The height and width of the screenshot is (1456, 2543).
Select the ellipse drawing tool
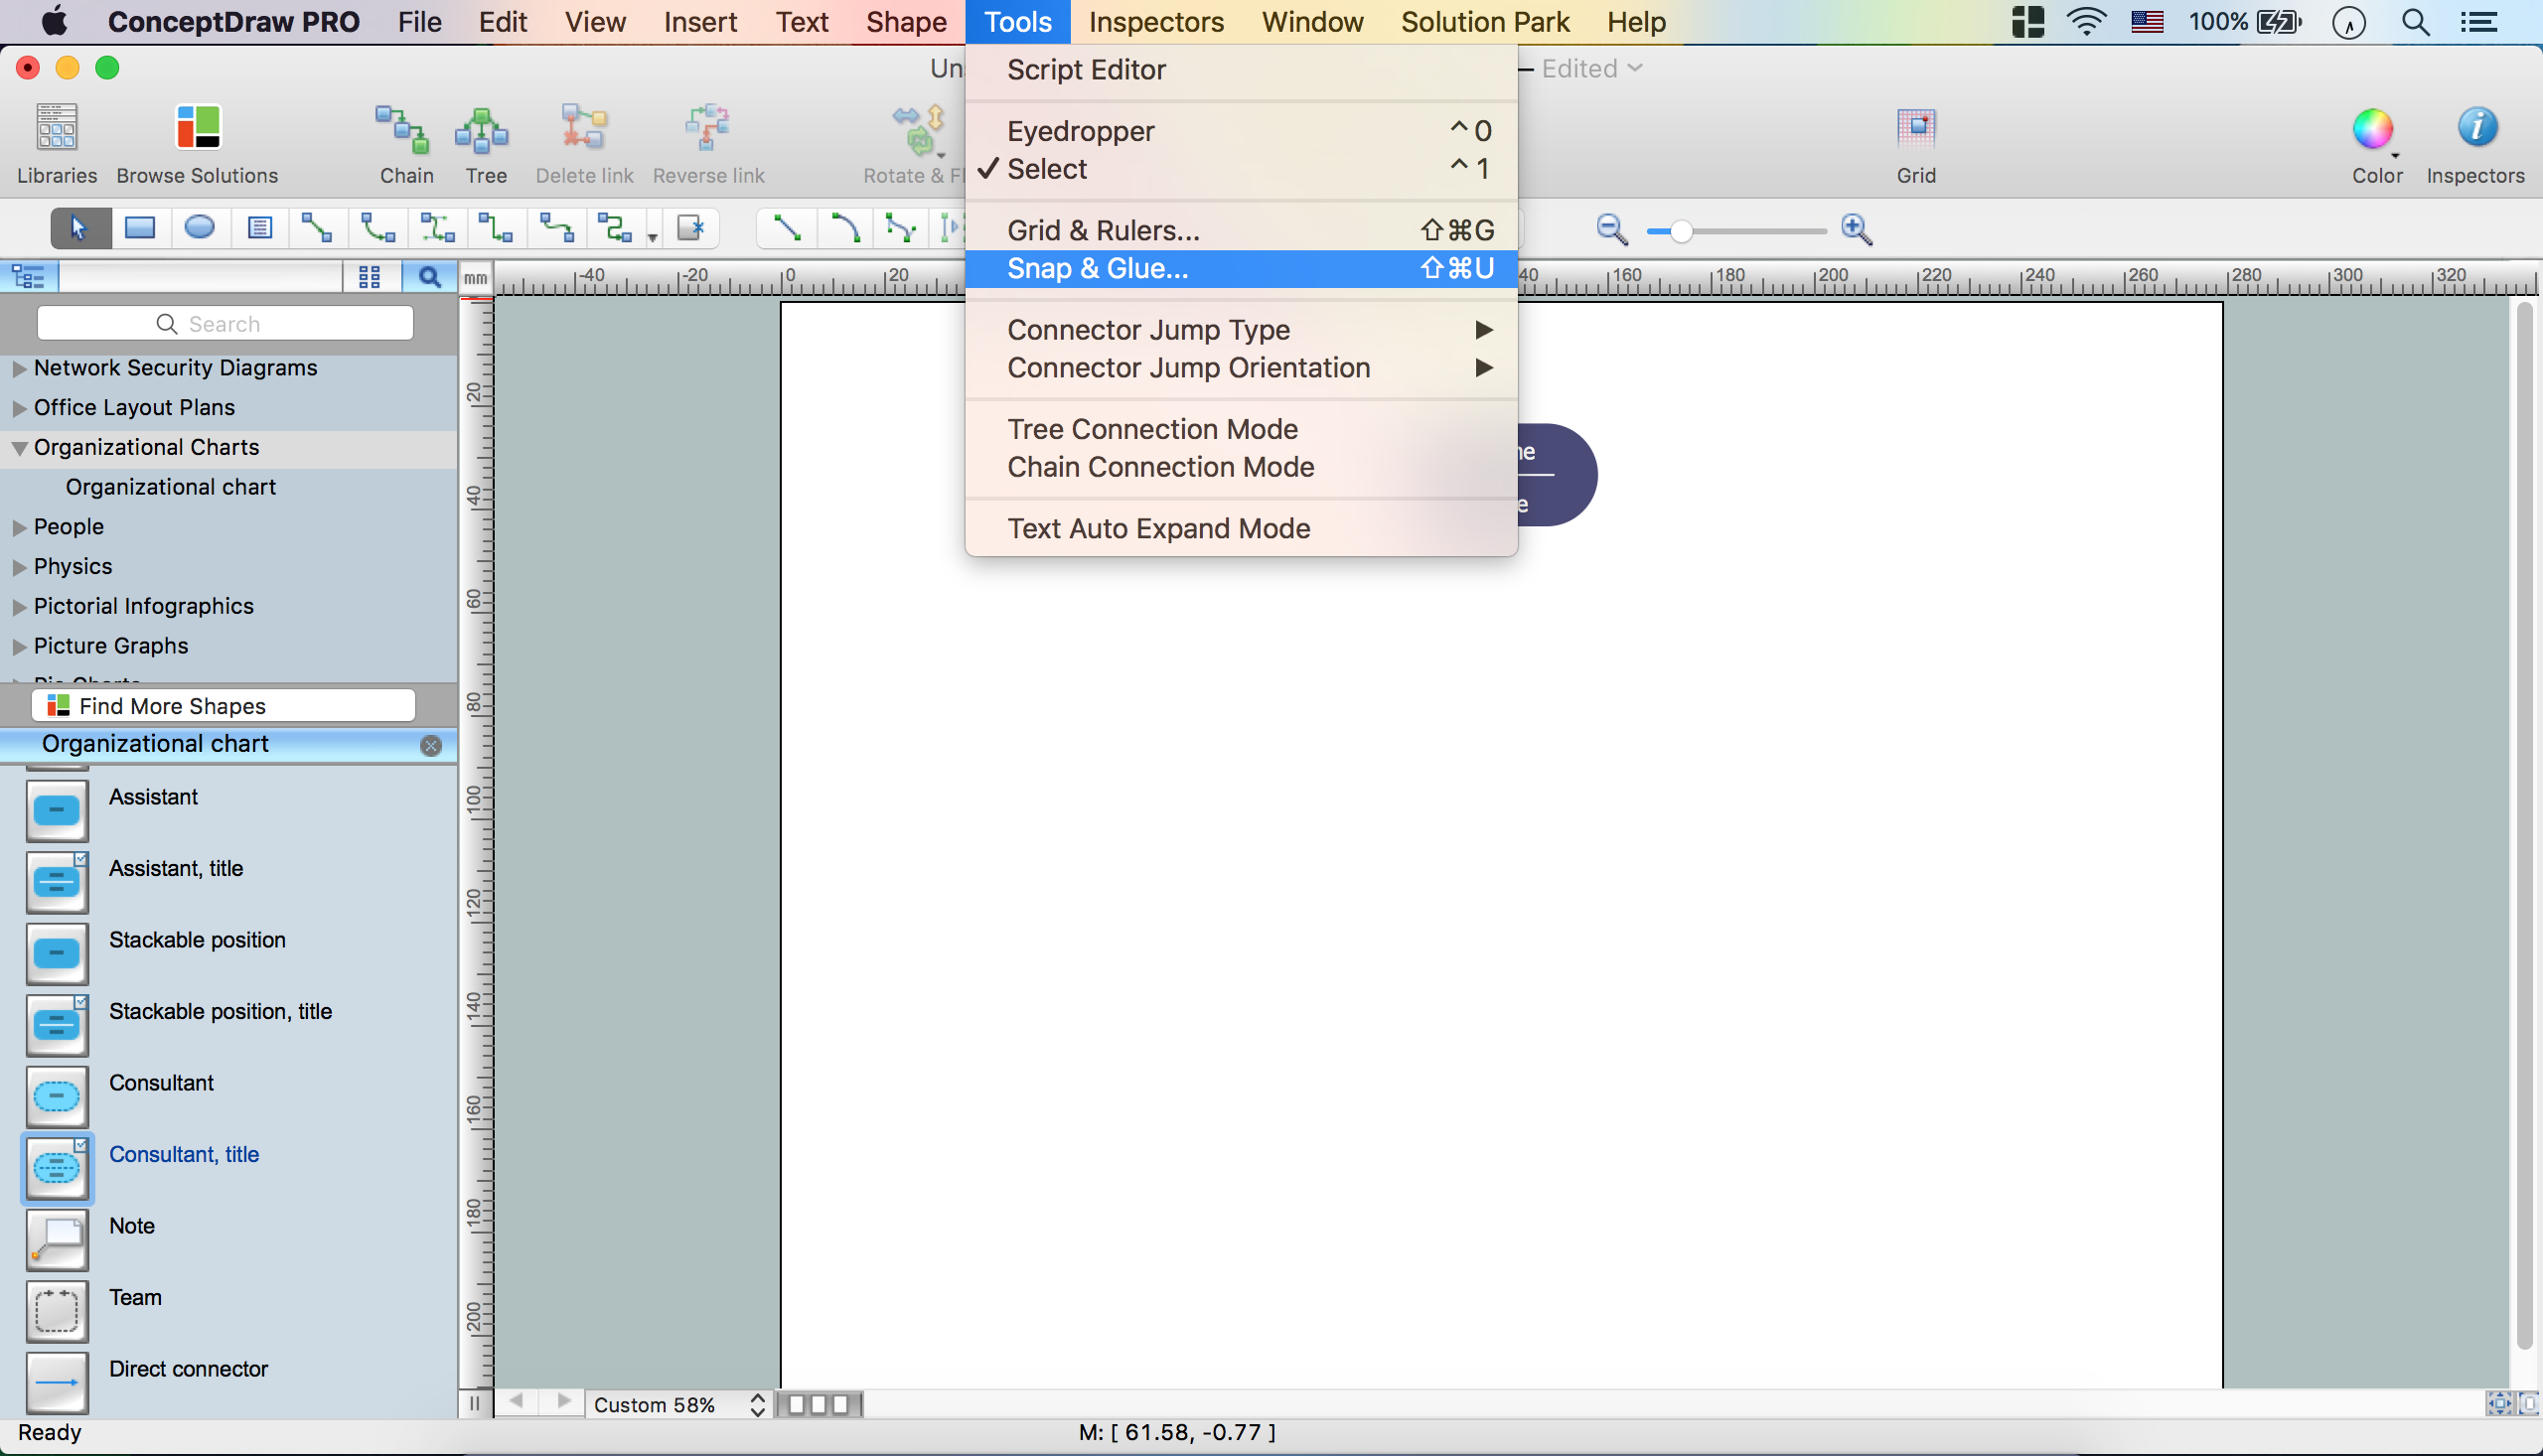pos(199,228)
